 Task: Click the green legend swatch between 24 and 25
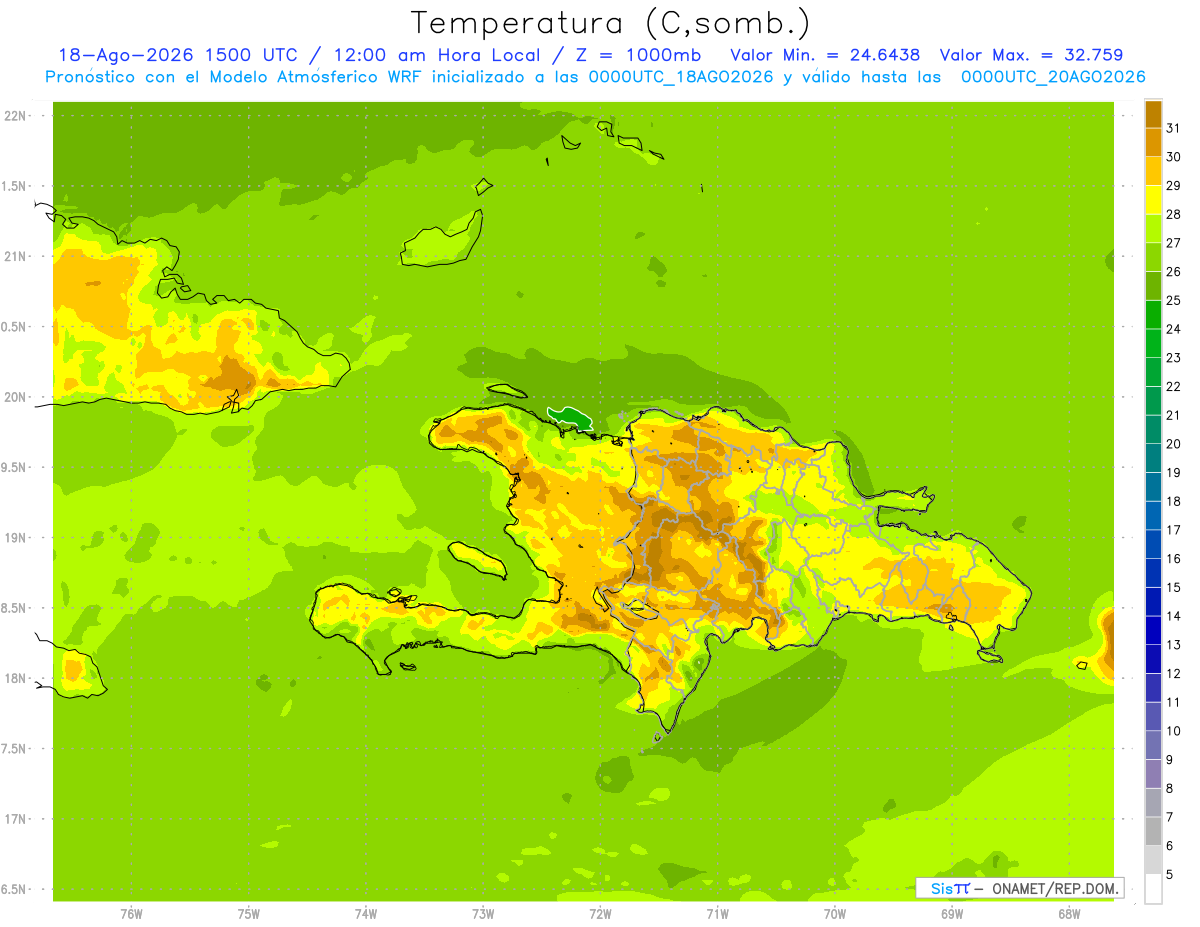point(1153,315)
